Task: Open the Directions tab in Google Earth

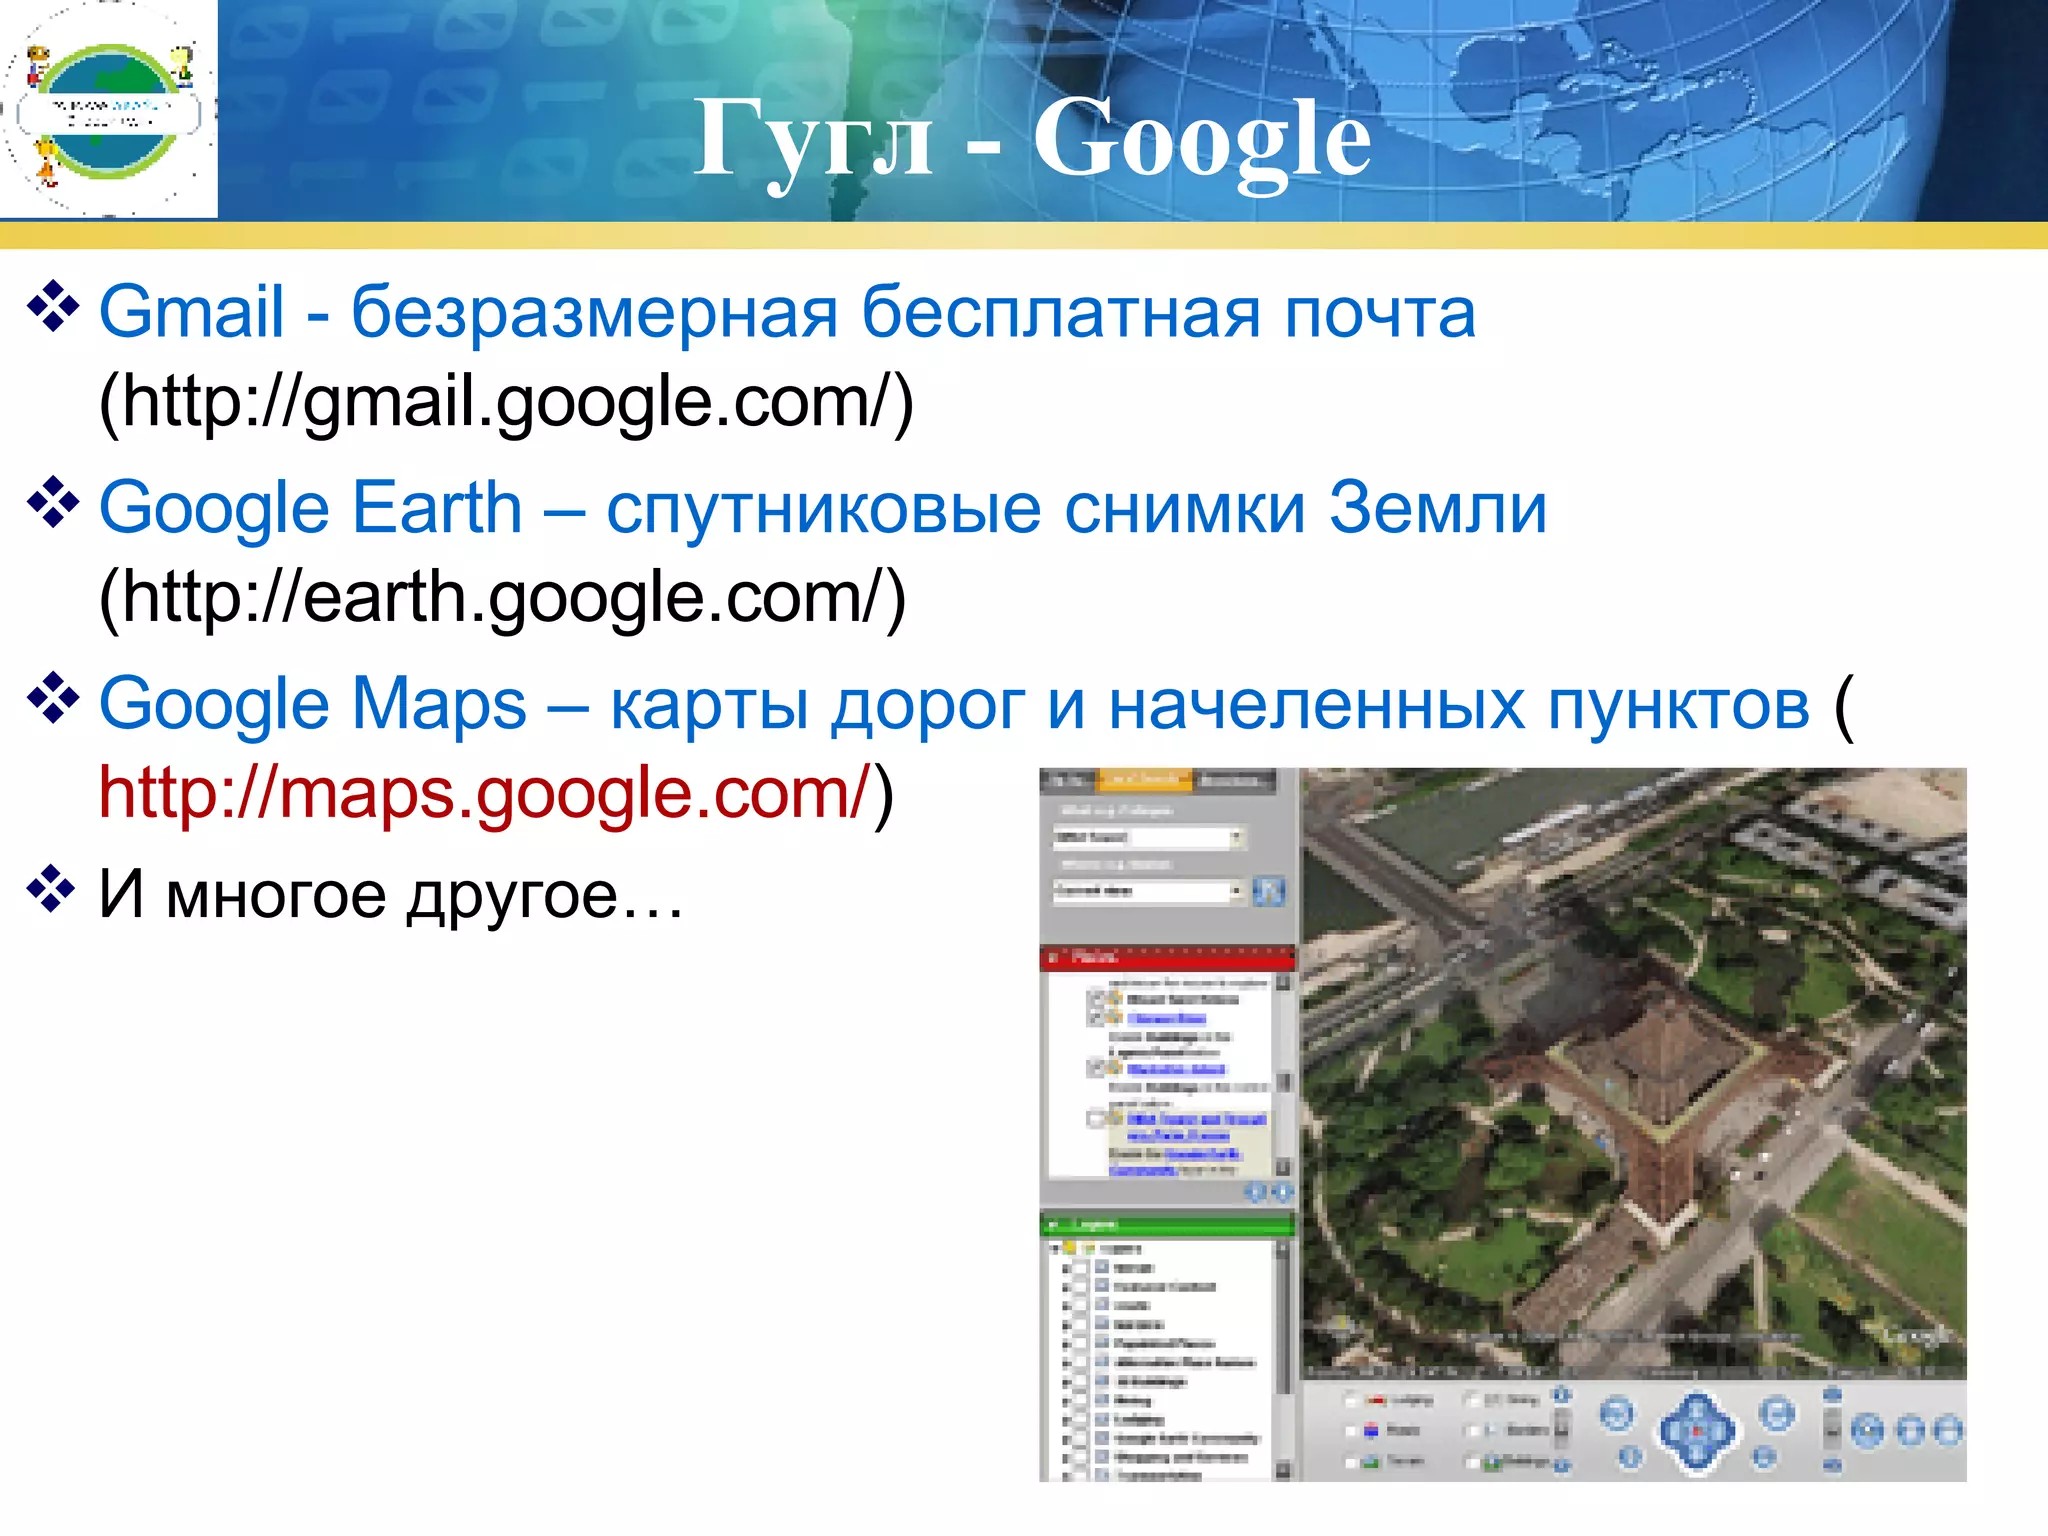Action: [1234, 781]
